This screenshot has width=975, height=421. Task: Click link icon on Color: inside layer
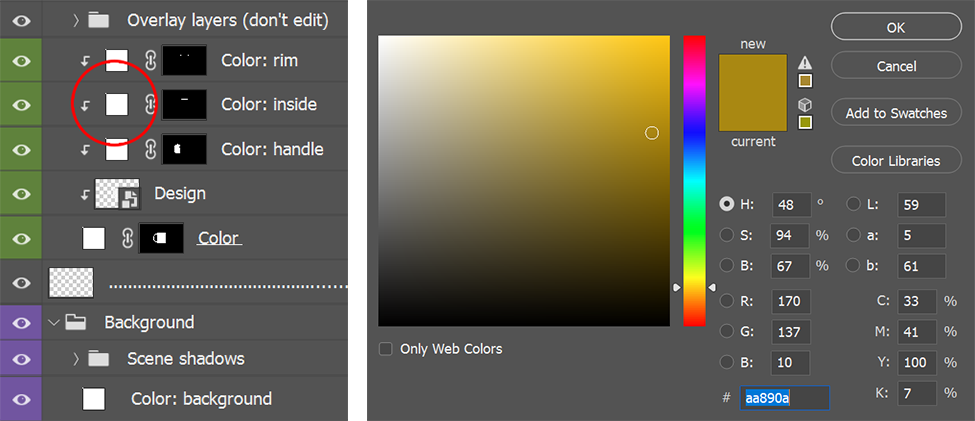(x=149, y=104)
